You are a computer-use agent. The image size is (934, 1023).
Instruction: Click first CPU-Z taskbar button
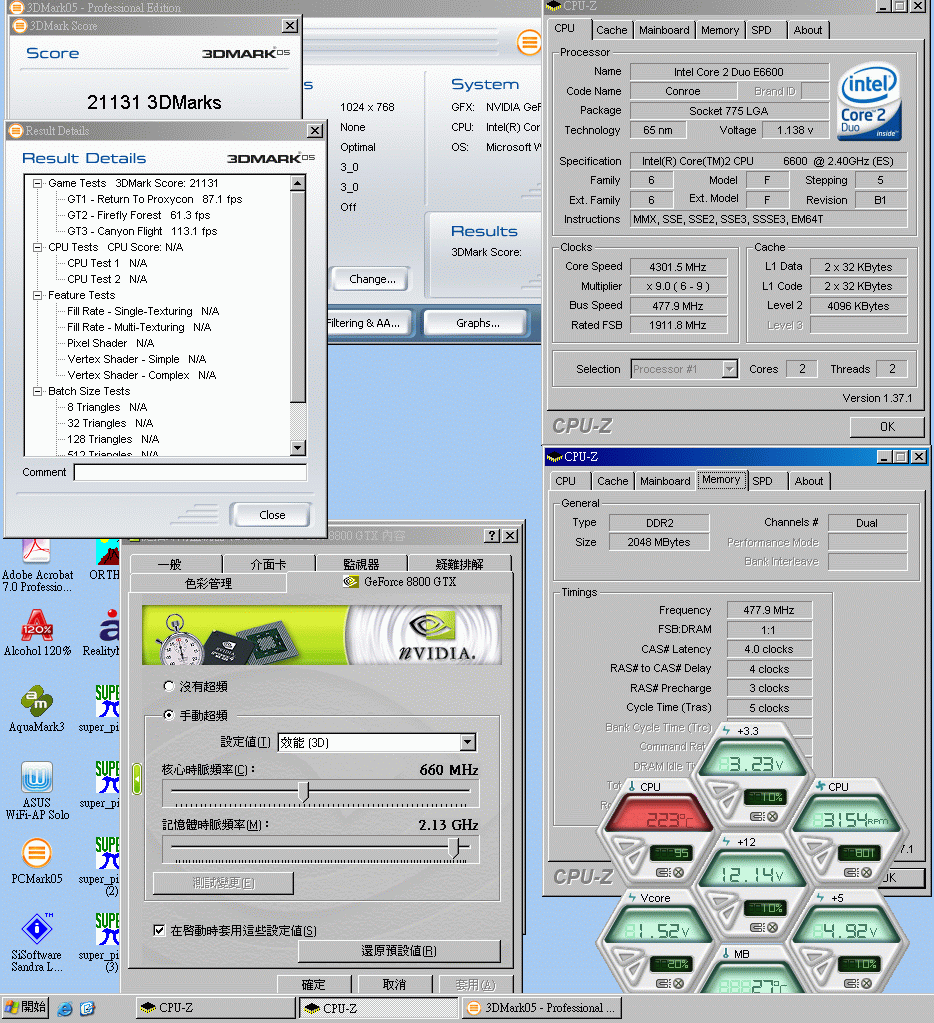click(x=215, y=1008)
